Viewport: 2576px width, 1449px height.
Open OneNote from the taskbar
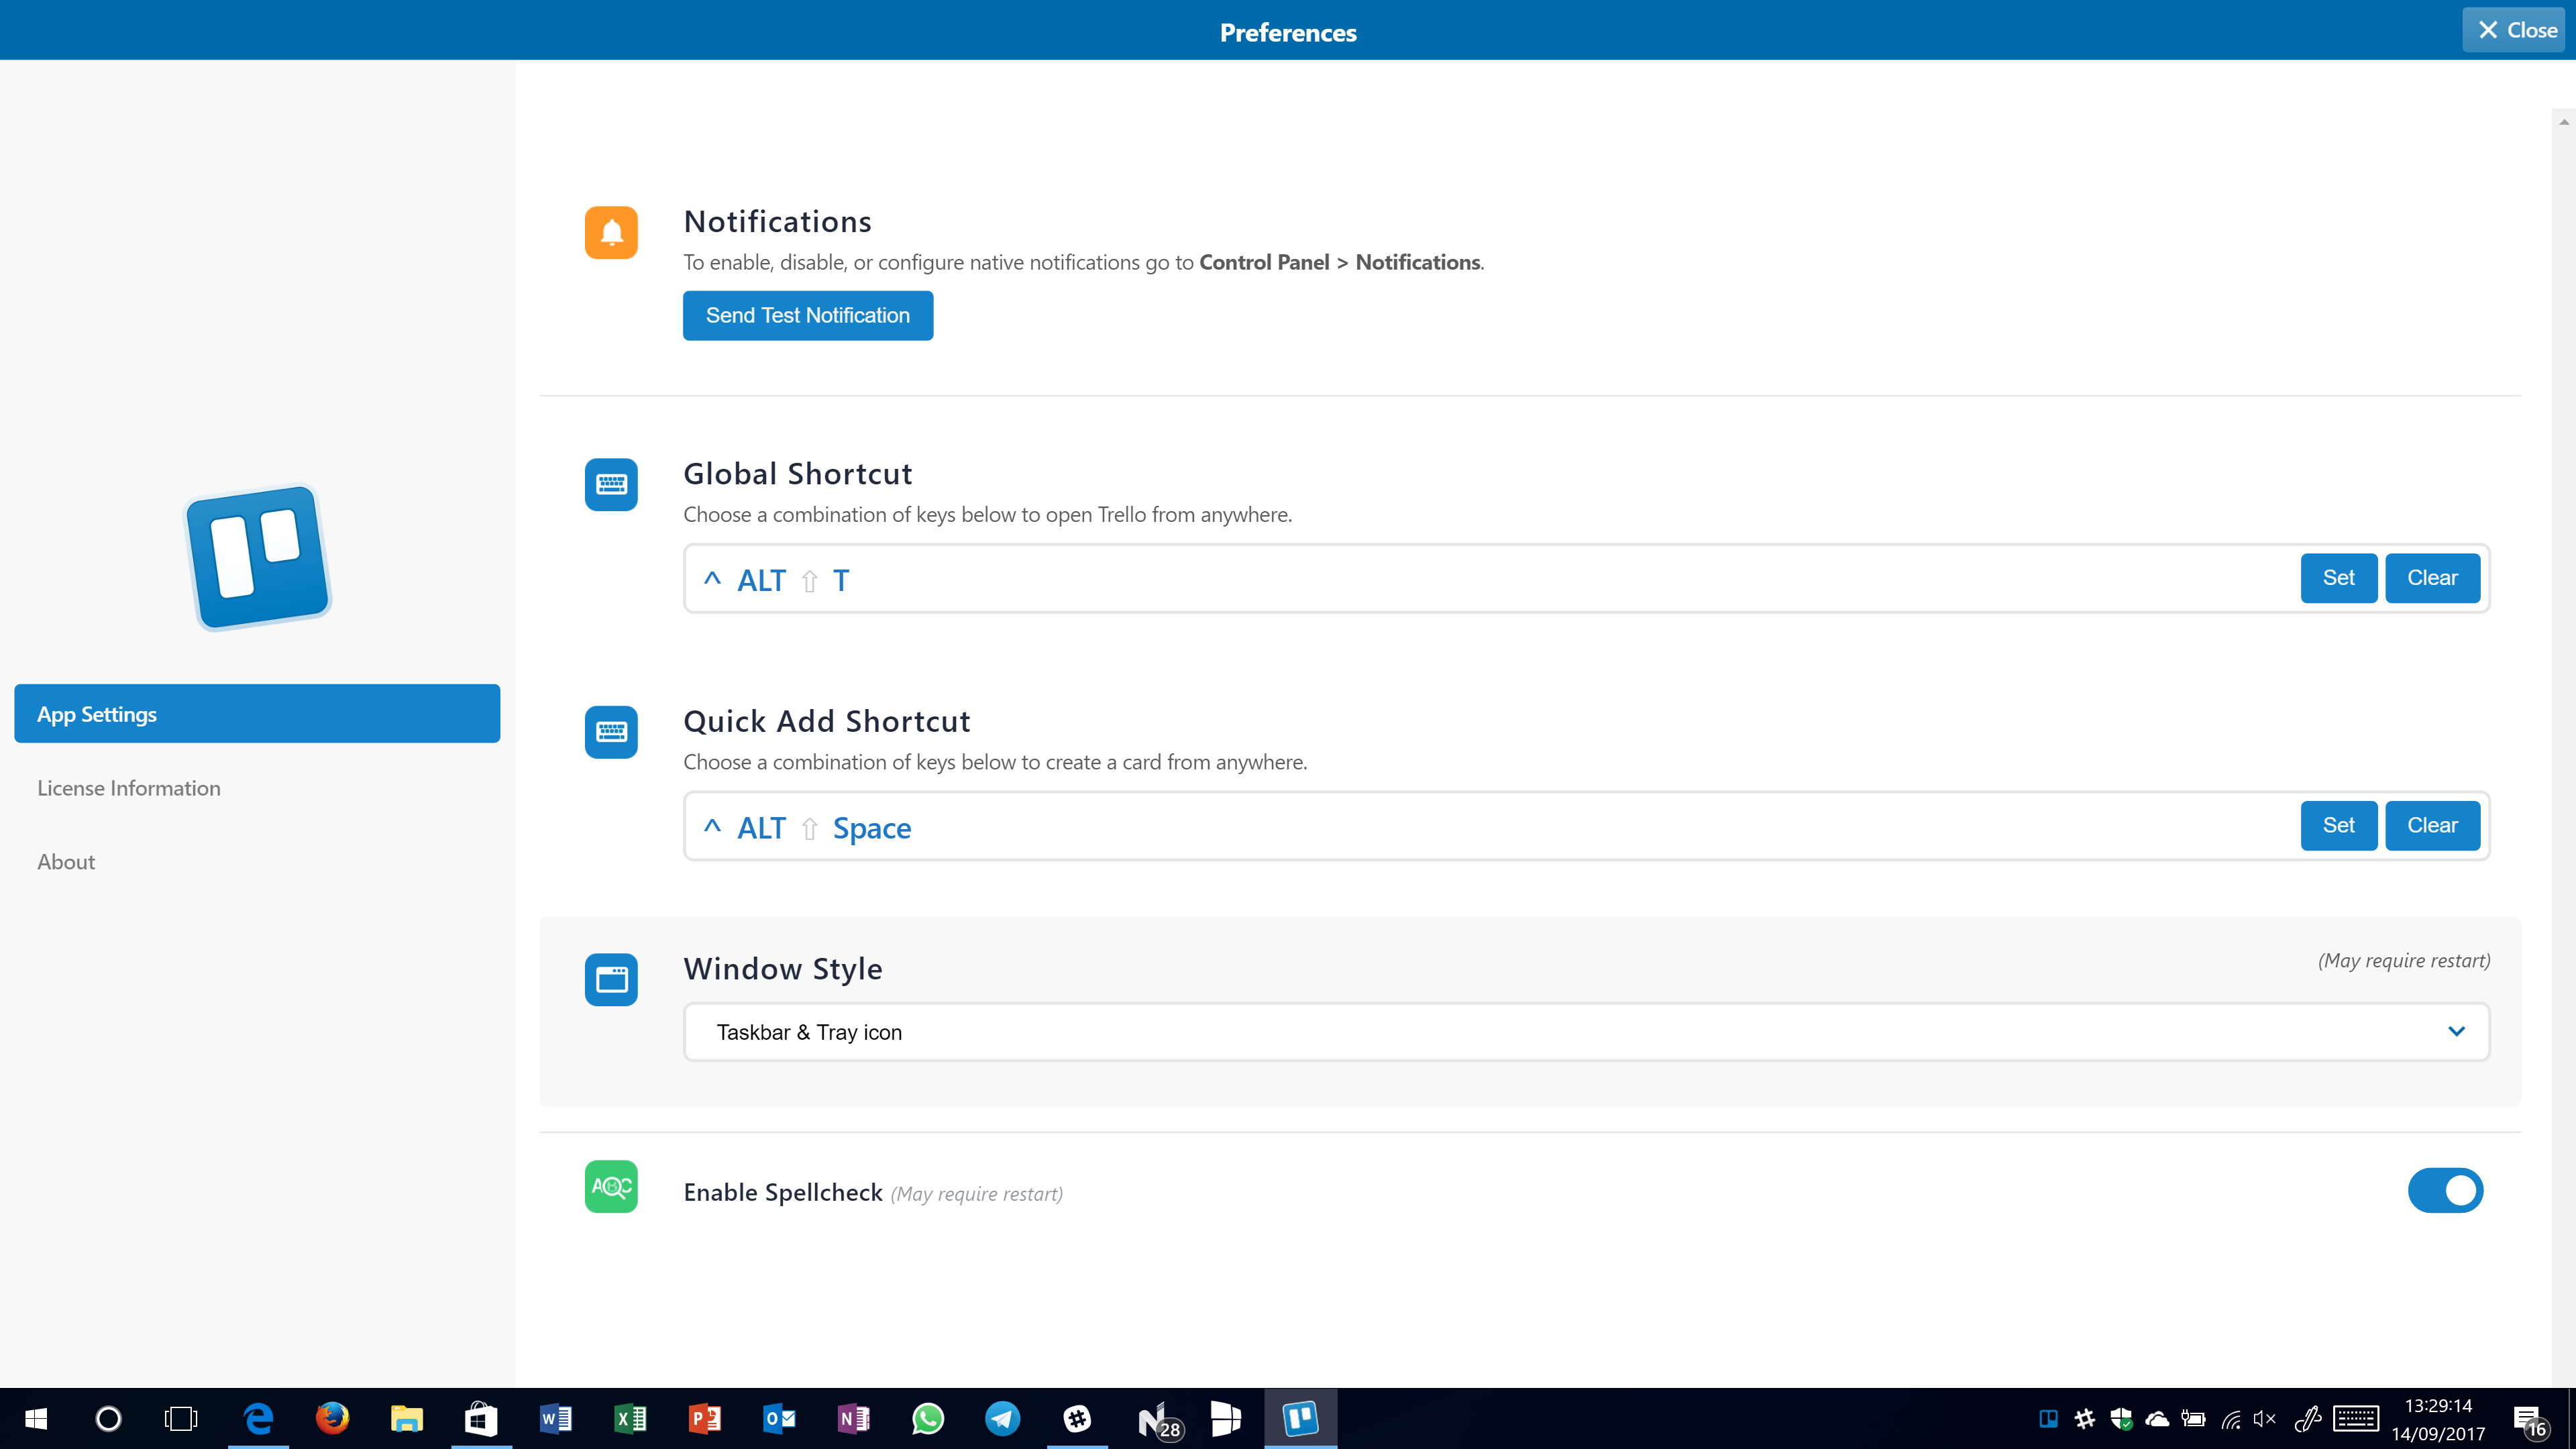(x=854, y=1419)
